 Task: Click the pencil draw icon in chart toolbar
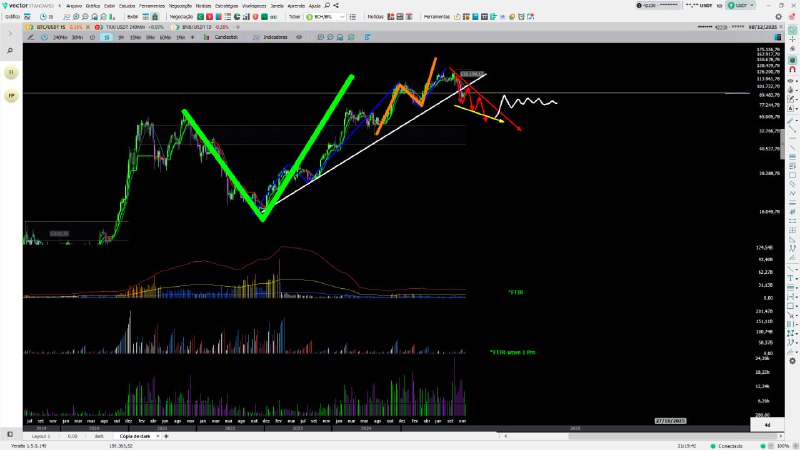click(31, 37)
